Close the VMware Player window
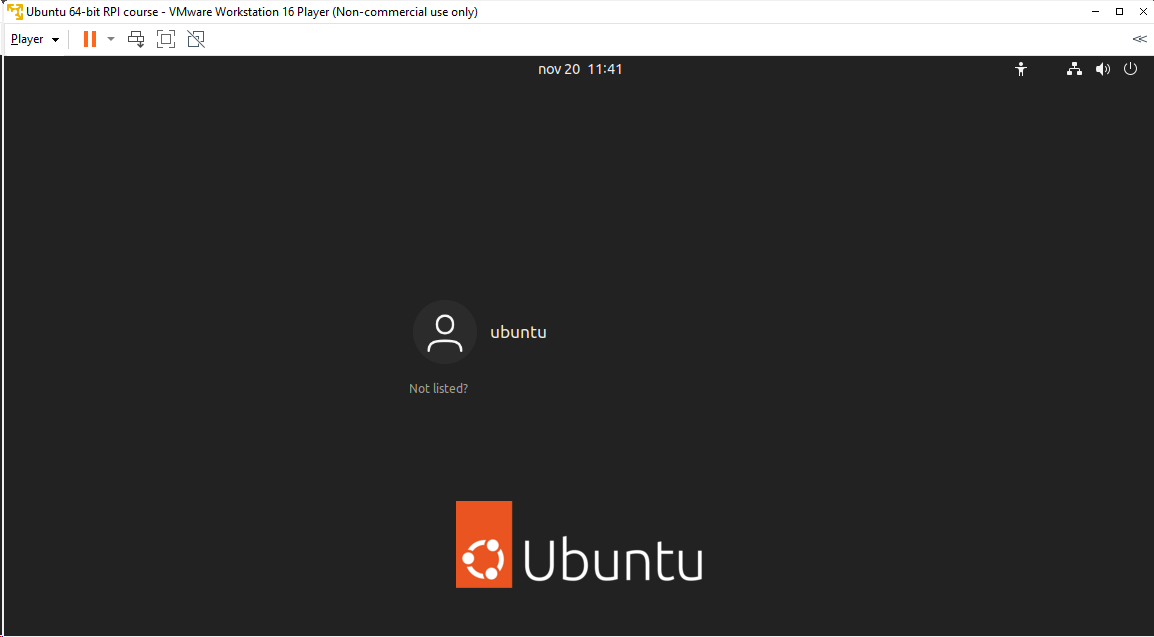1154x637 pixels. coord(1141,12)
